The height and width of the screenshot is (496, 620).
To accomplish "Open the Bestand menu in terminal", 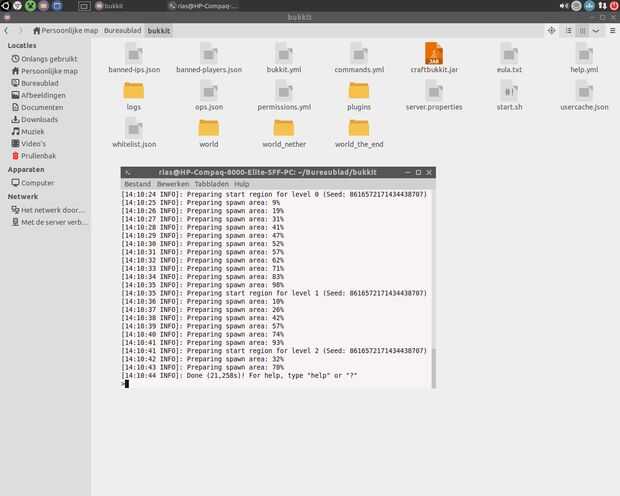I will (x=138, y=184).
